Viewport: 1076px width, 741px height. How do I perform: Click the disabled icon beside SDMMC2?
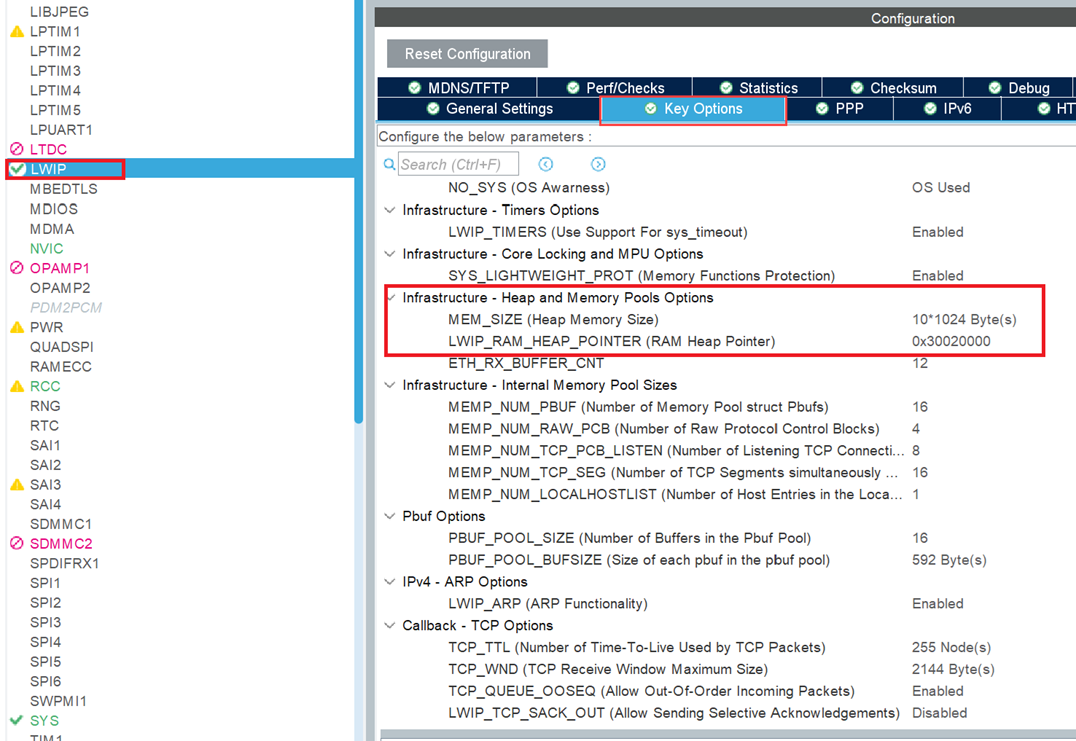16,544
